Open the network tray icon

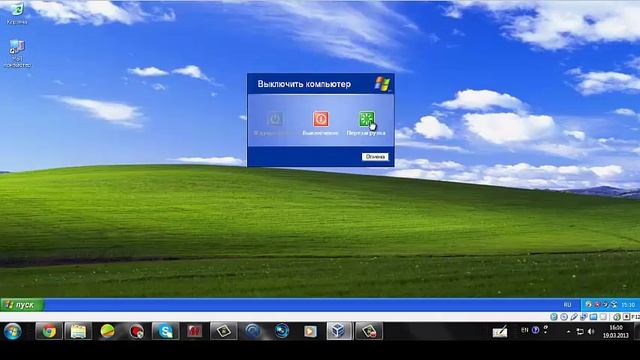click(x=580, y=332)
